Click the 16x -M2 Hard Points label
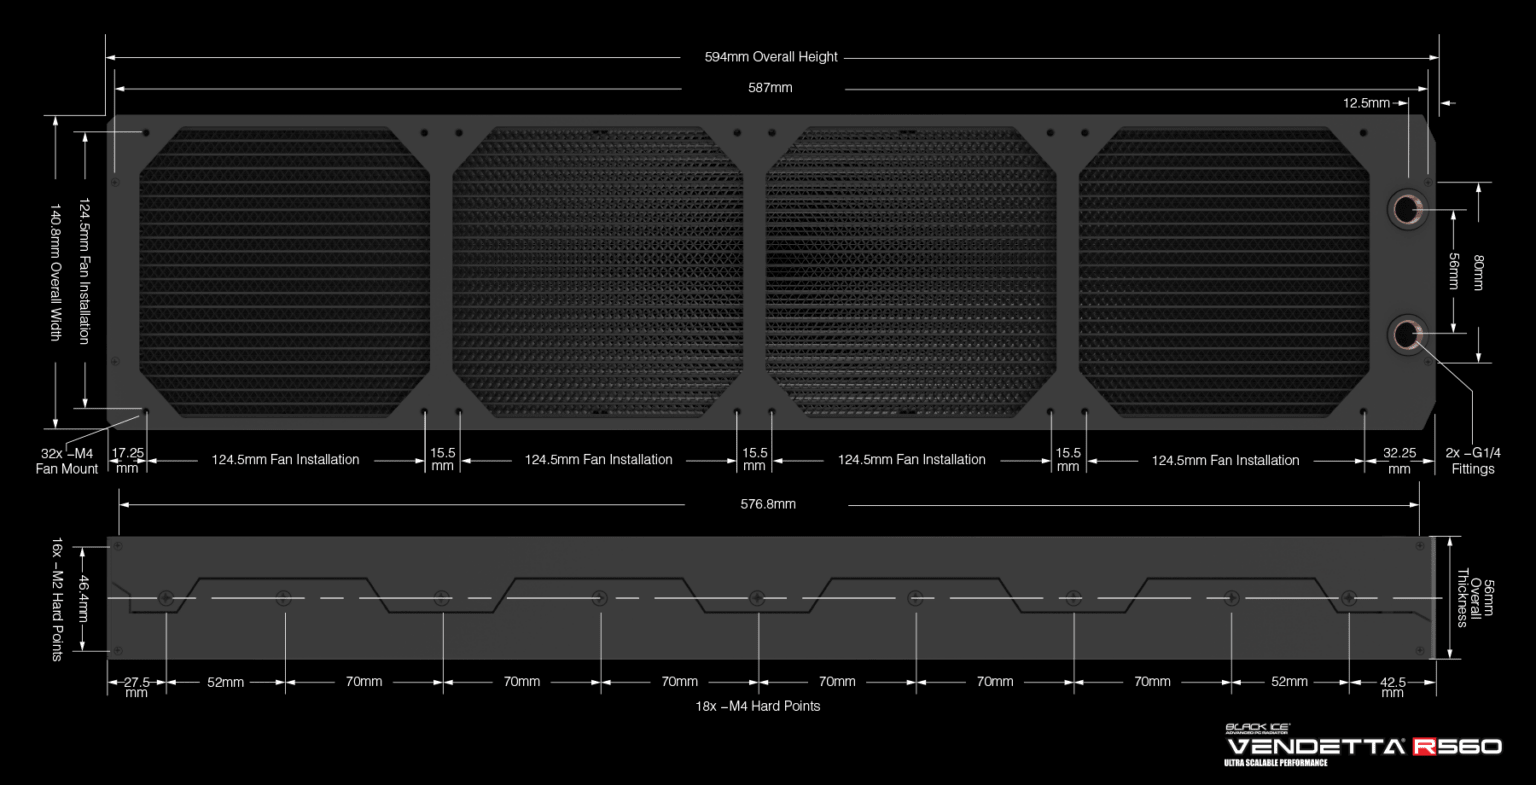The height and width of the screenshot is (785, 1536). 56,599
